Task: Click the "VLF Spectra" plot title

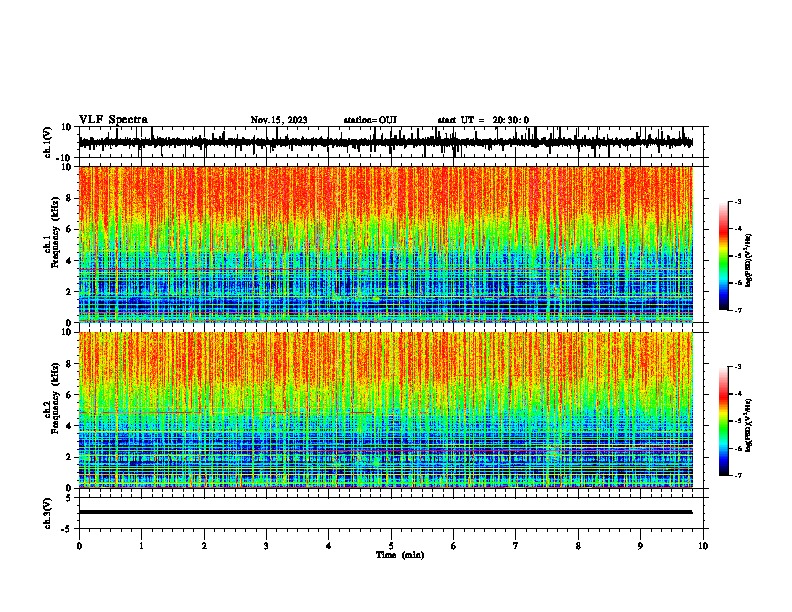Action: tap(114, 120)
